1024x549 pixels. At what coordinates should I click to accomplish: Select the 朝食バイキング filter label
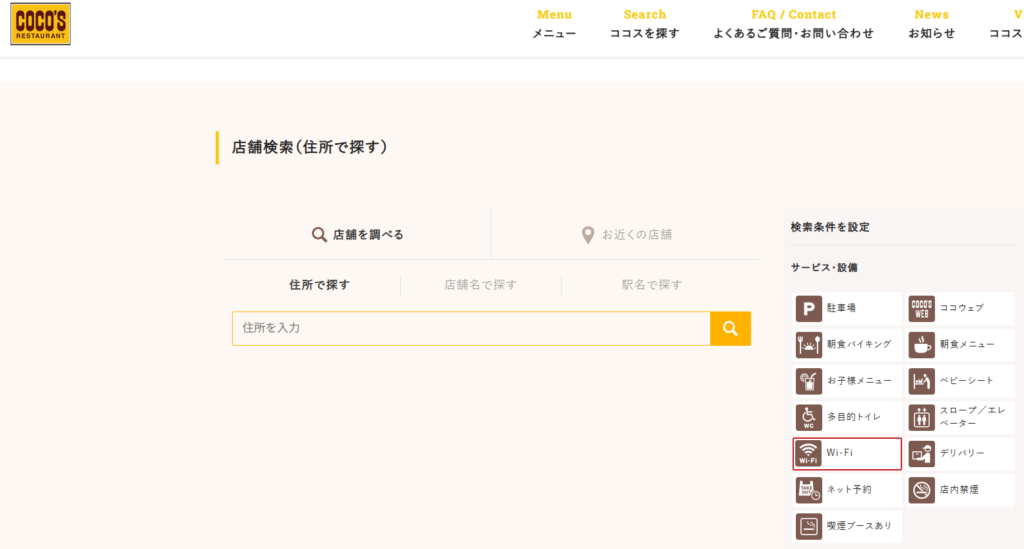click(x=859, y=344)
